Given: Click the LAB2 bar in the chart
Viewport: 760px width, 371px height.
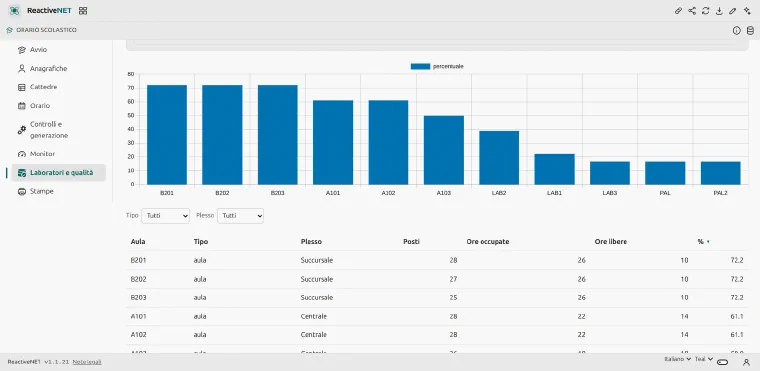Looking at the screenshot, I should [x=499, y=158].
